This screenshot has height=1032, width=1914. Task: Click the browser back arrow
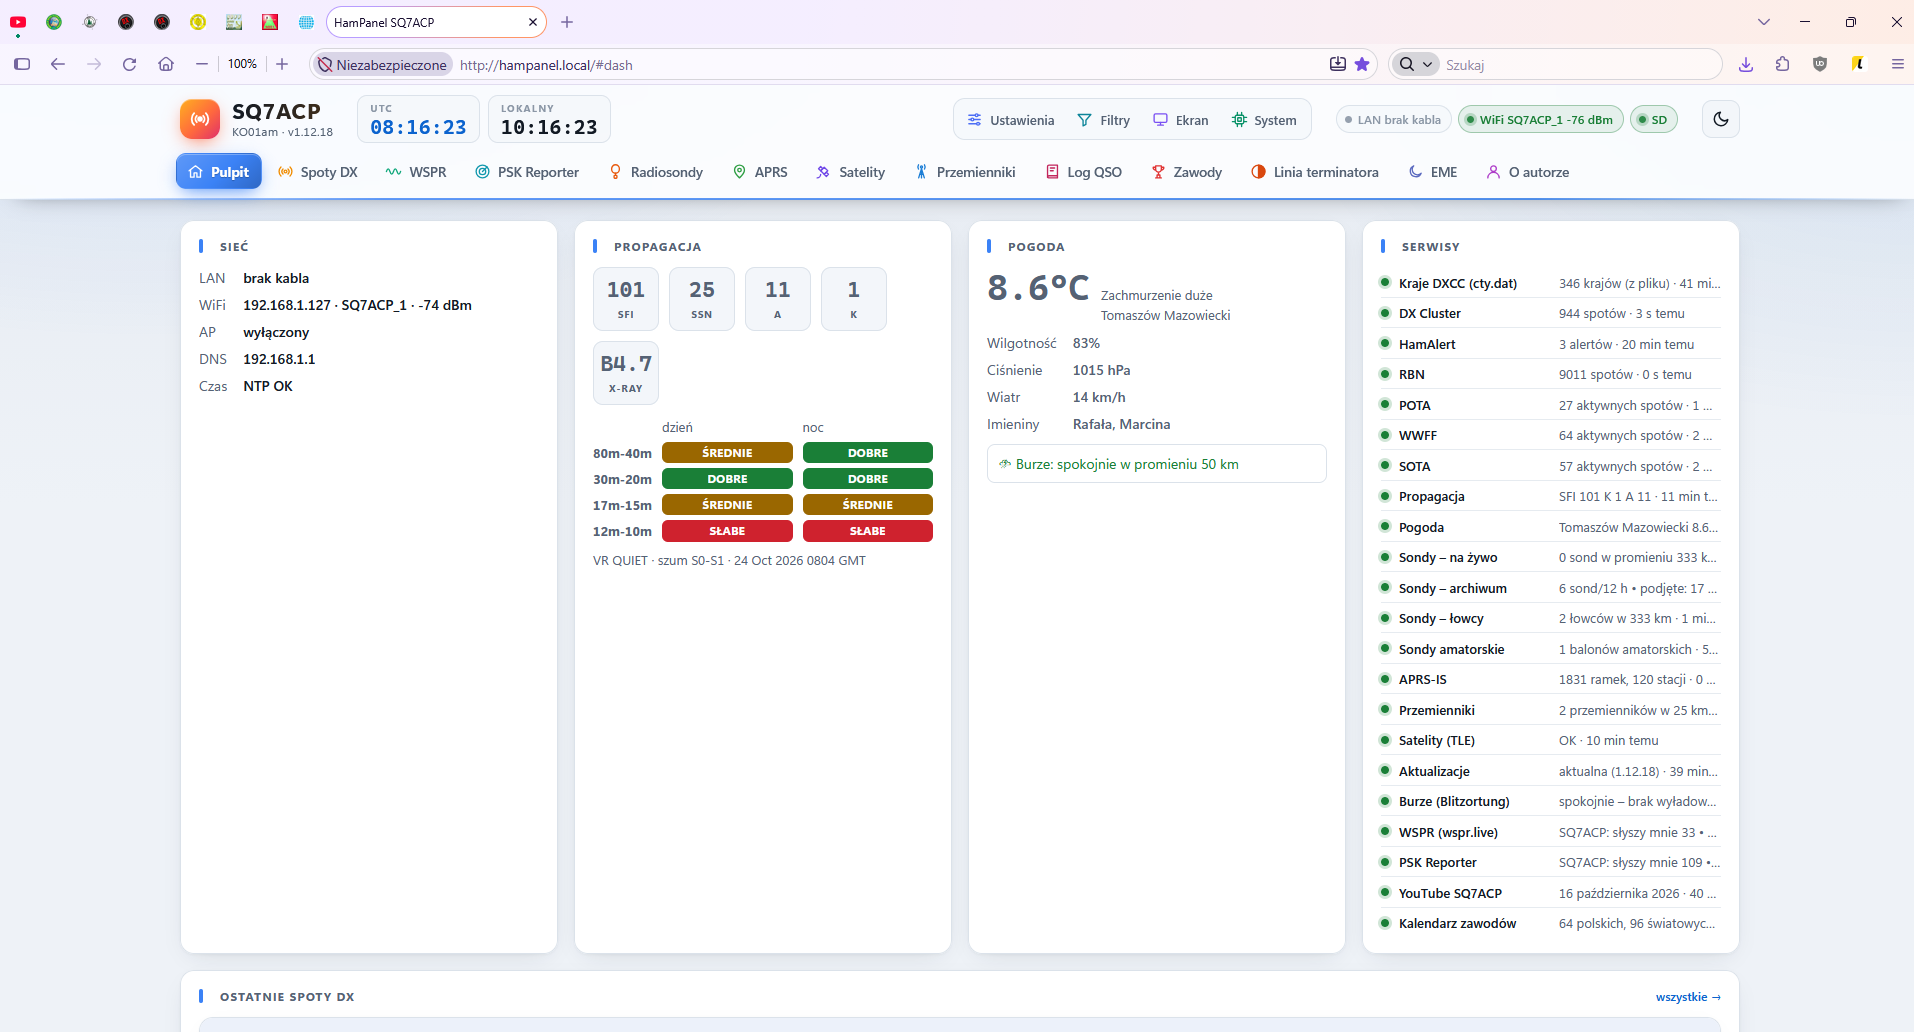coord(58,64)
